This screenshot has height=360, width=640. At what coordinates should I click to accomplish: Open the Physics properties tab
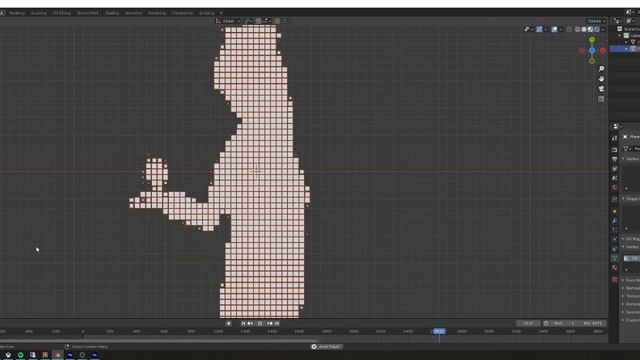615,239
